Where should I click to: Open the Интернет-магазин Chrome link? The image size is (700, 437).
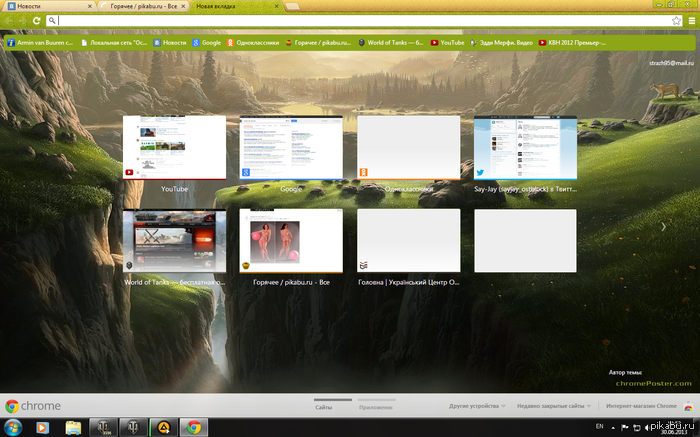(641, 406)
